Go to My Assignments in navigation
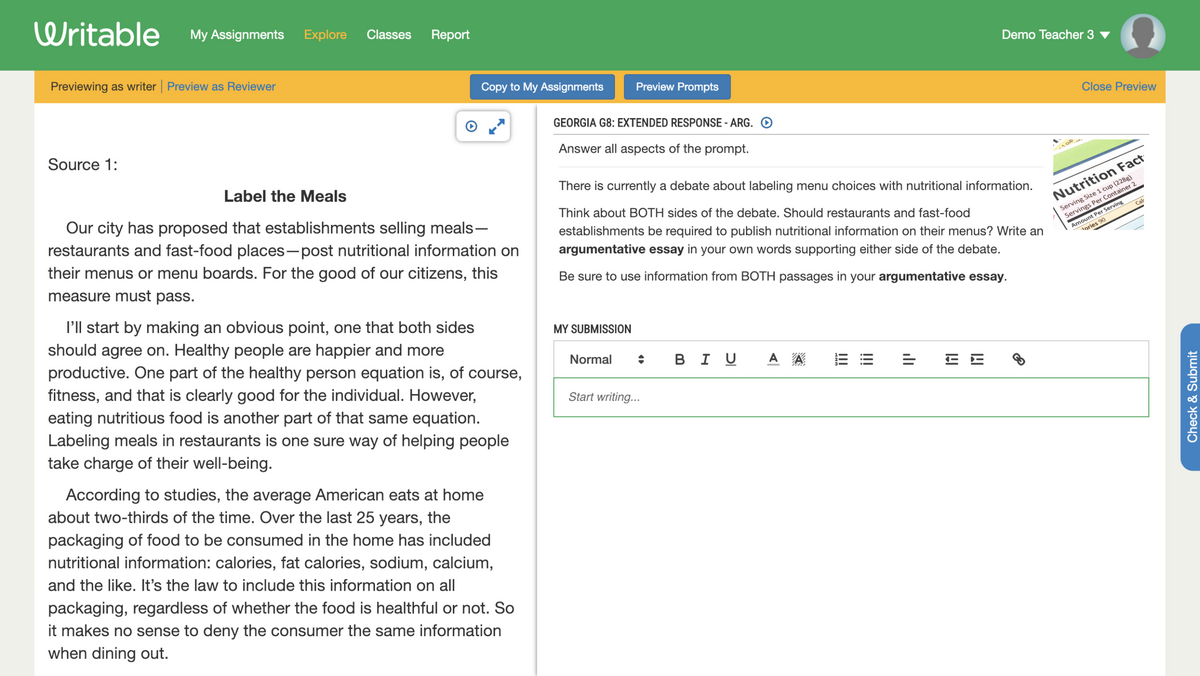Screen dimensions: 1200x676 click(x=237, y=34)
